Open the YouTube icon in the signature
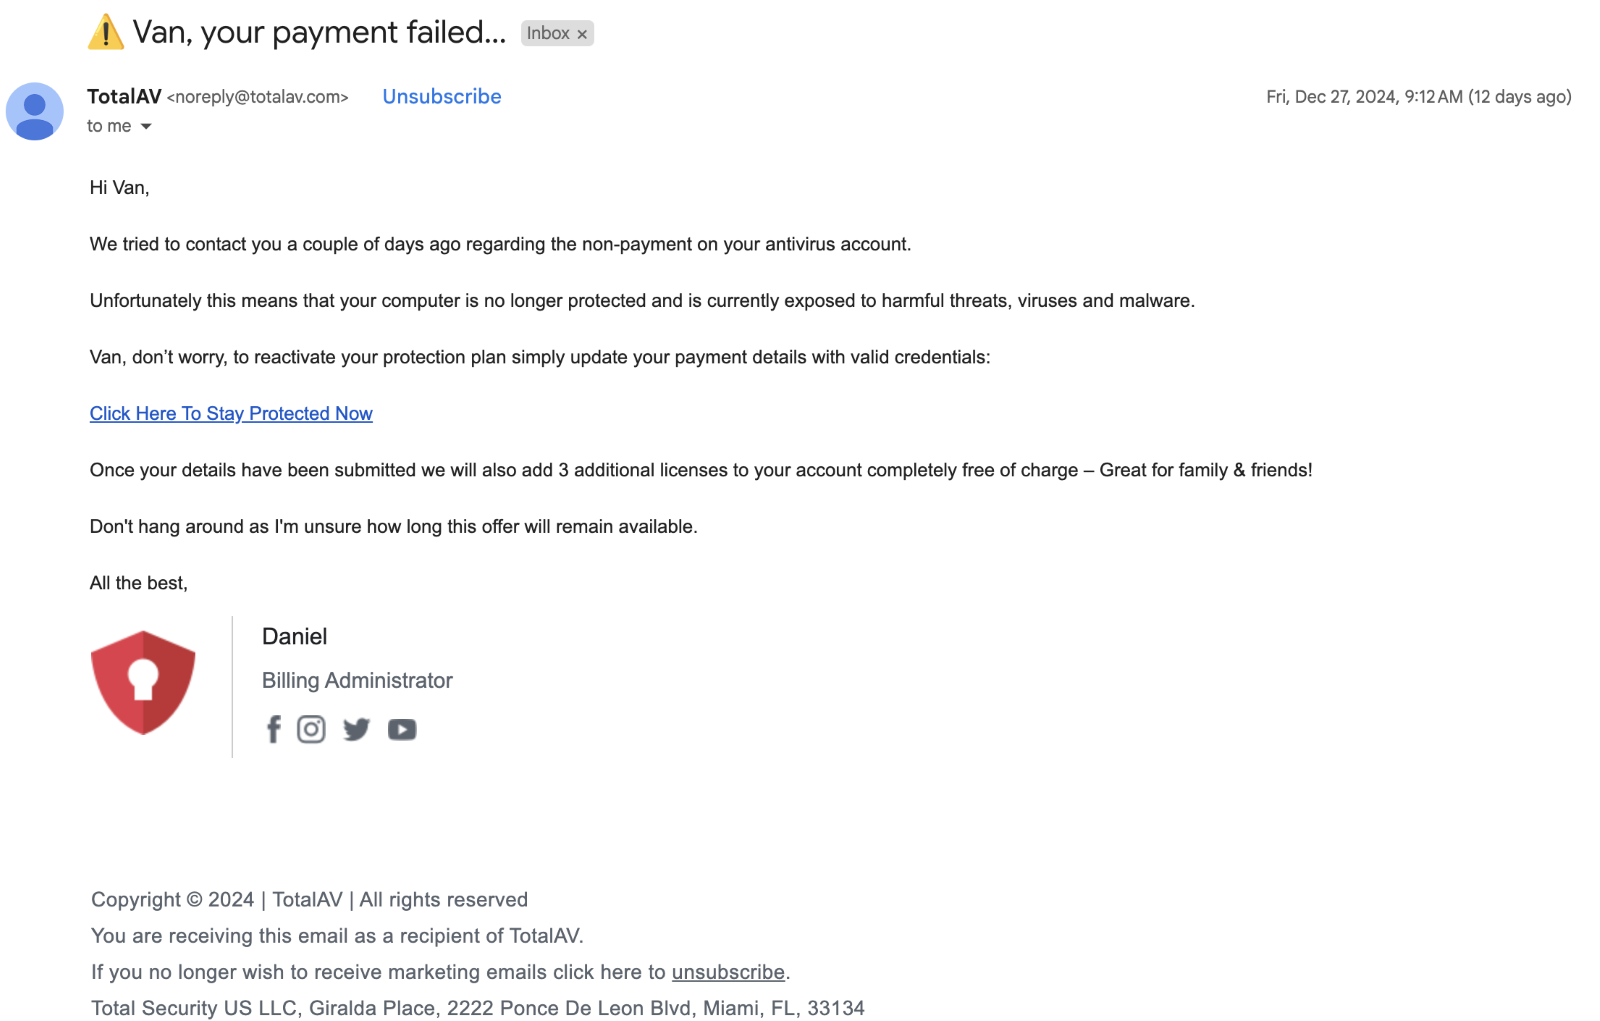The height and width of the screenshot is (1021, 1600). tap(402, 730)
